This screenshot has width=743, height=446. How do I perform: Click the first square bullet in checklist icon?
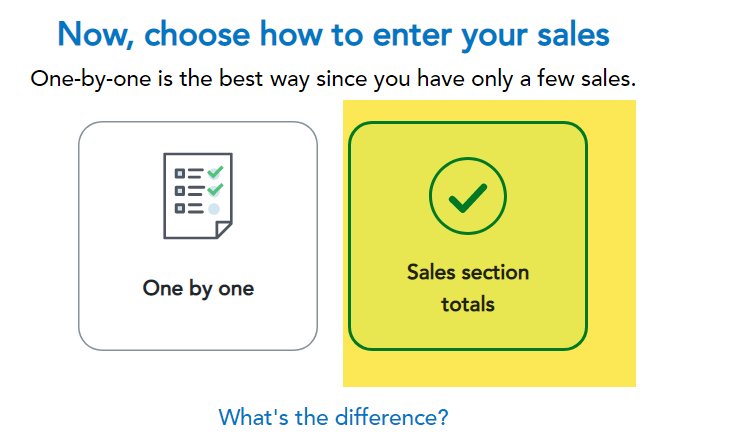pos(180,173)
